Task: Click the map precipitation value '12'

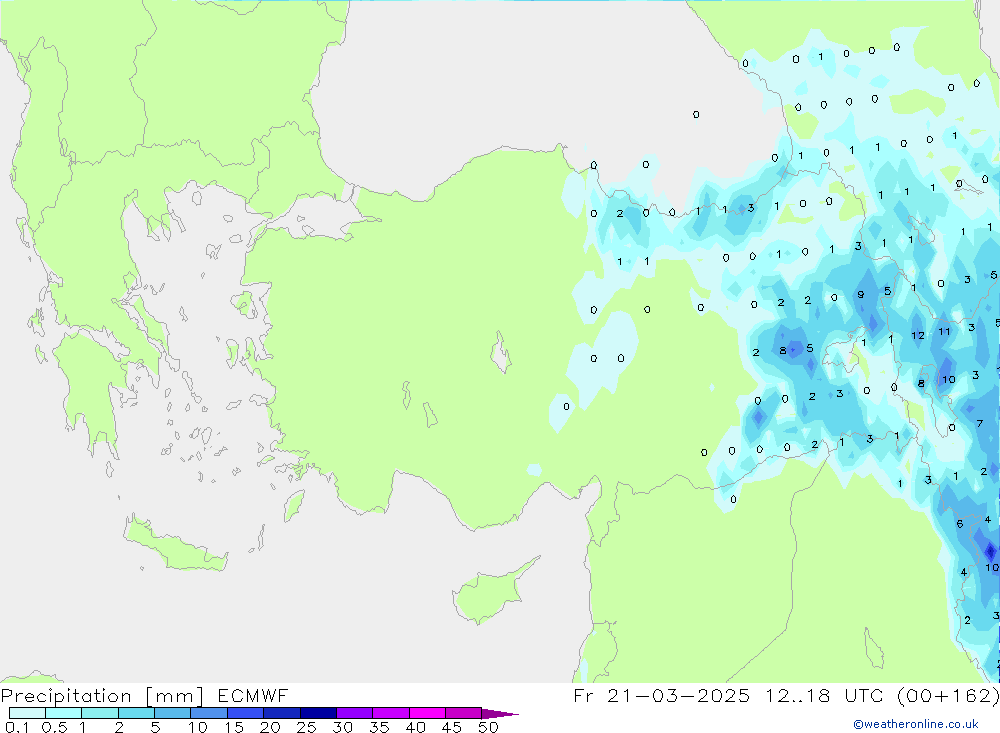Action: pyautogui.click(x=918, y=335)
